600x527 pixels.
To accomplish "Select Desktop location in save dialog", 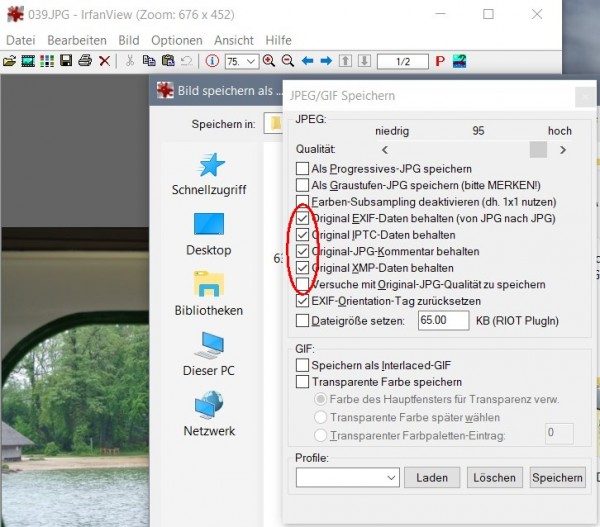I will pos(209,234).
